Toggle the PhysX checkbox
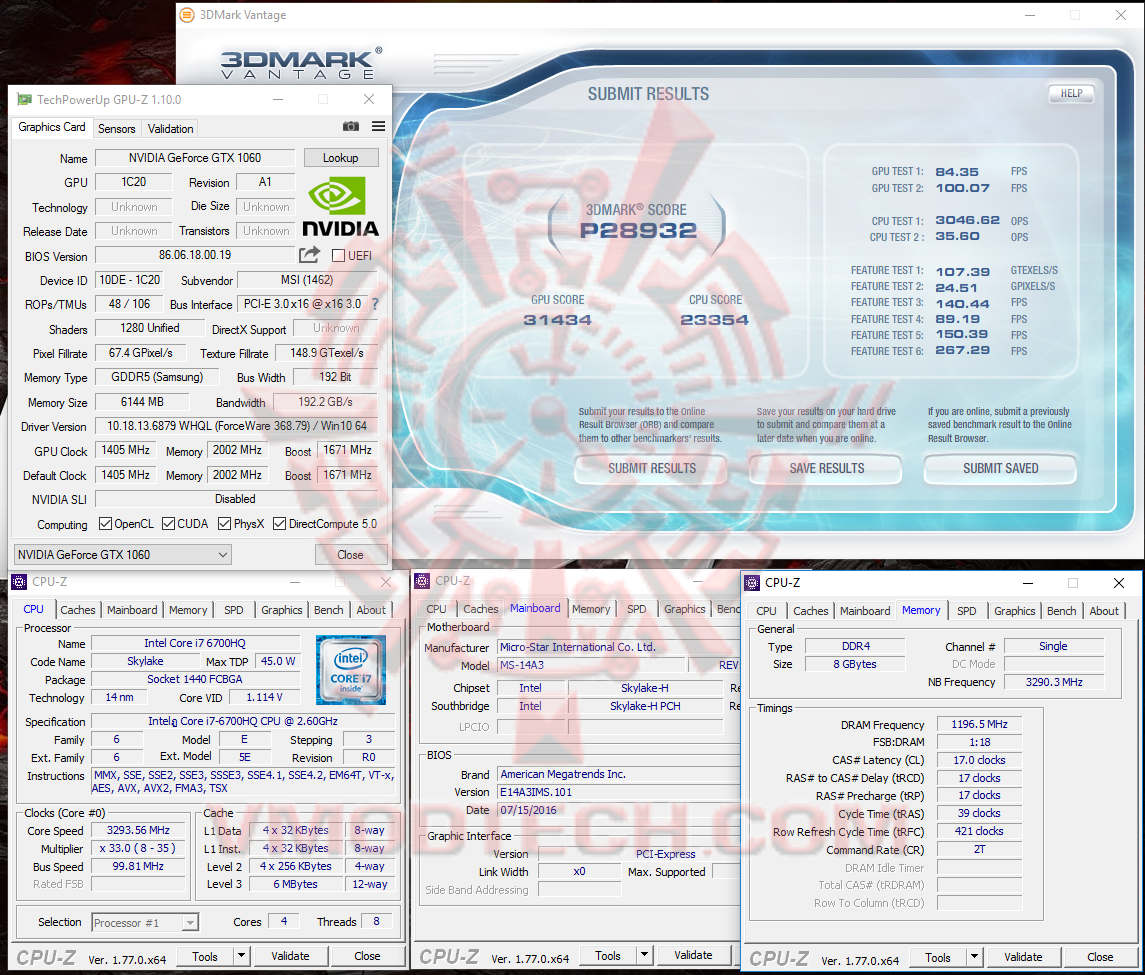The height and width of the screenshot is (975, 1145). (x=225, y=524)
